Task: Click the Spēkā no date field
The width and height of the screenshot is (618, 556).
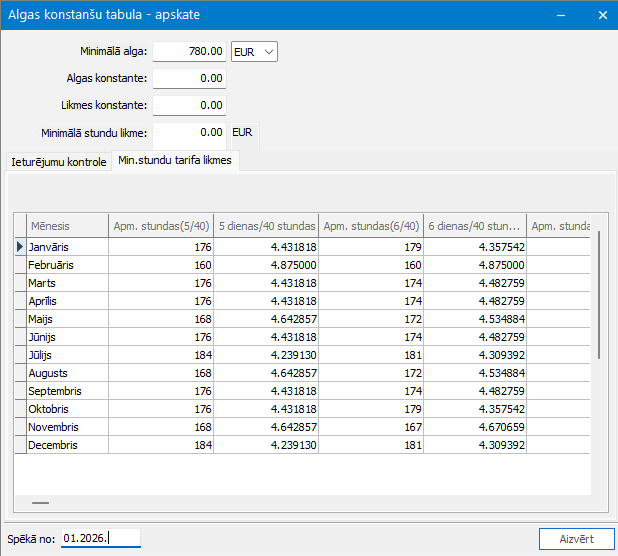Action: coord(101,538)
